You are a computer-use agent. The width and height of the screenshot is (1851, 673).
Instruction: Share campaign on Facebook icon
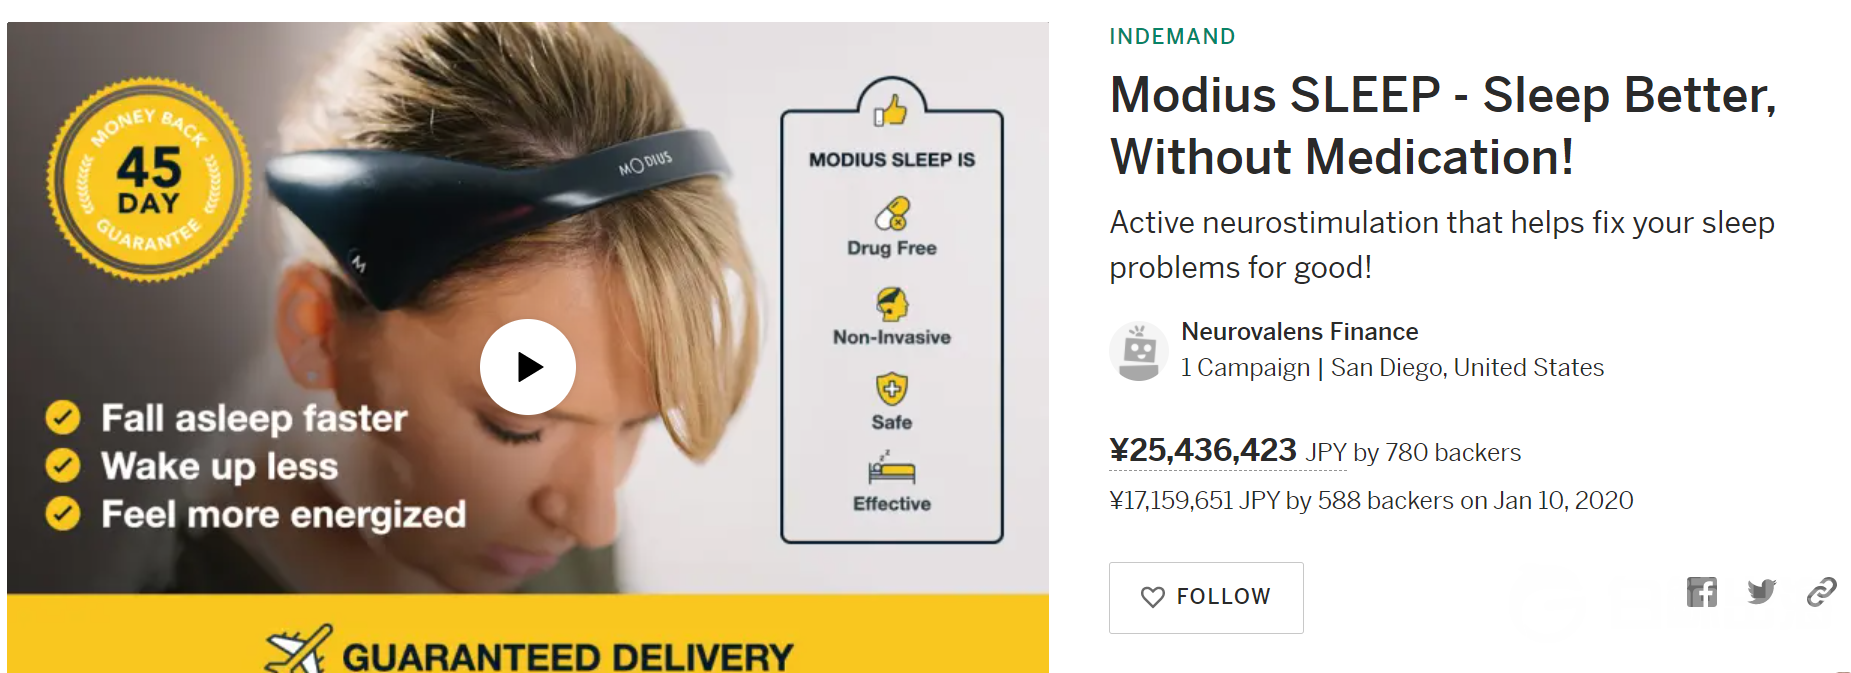tap(1701, 592)
